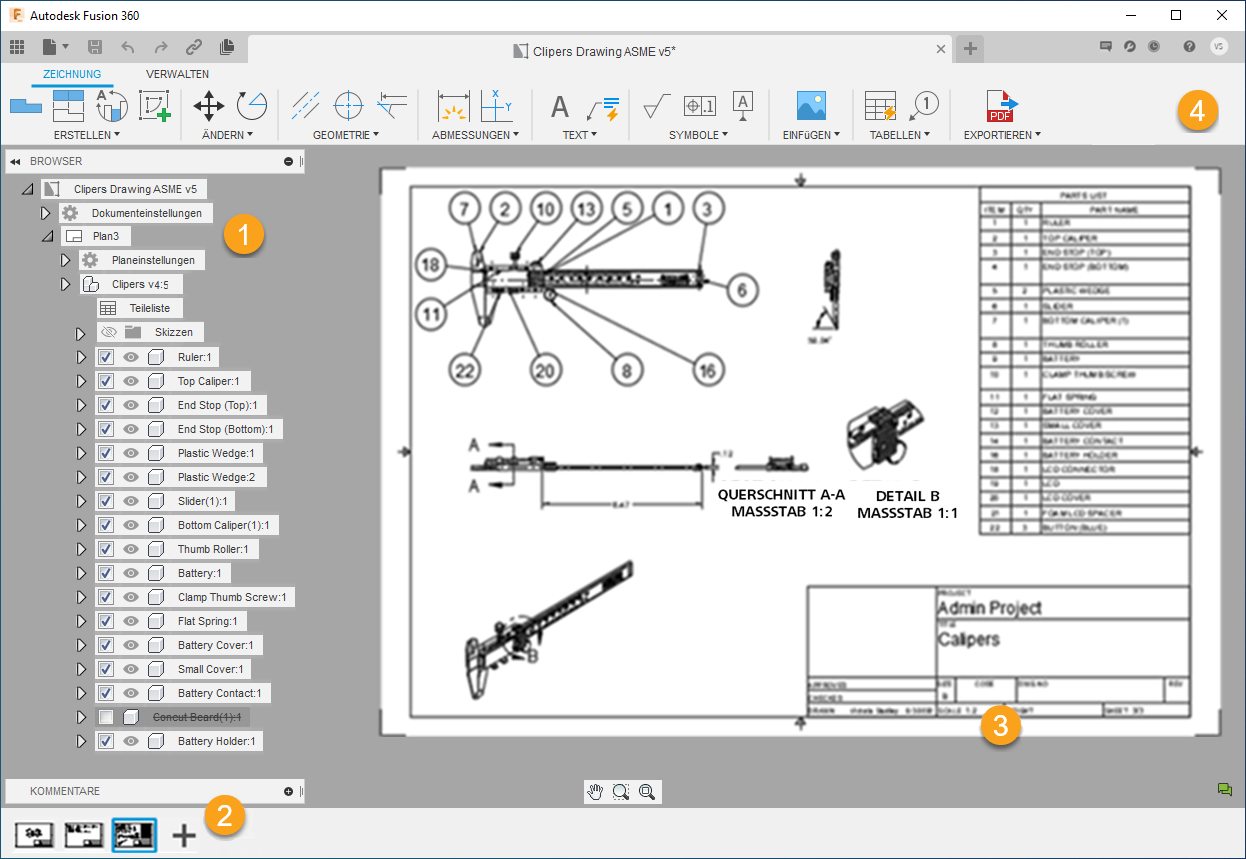Viewport: 1246px width, 859px height.
Task: Open the GEOMETRIE dropdown
Action: 345,134
